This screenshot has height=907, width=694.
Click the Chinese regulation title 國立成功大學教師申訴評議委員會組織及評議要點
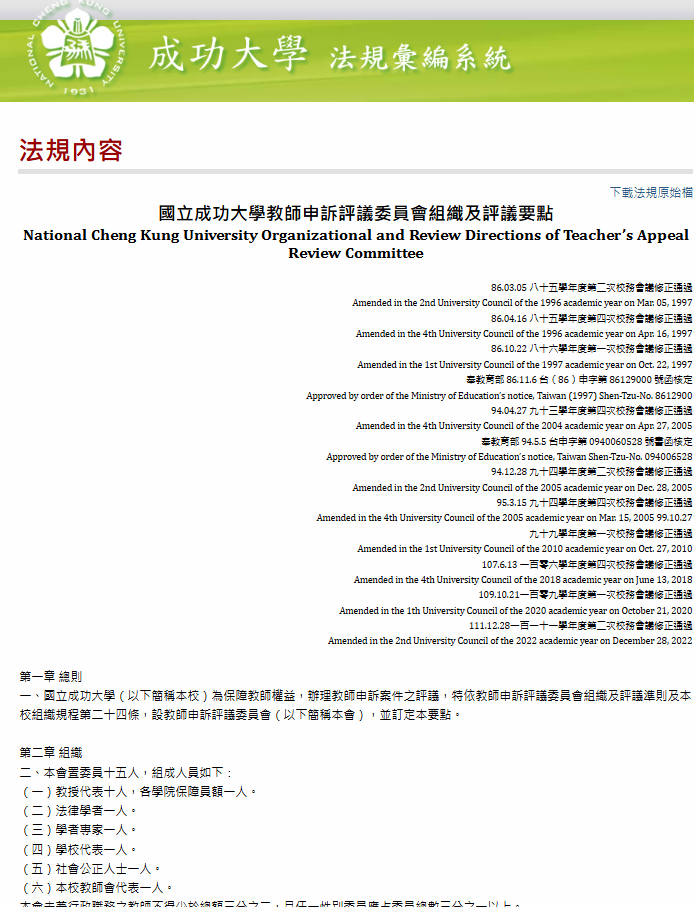coord(356,214)
